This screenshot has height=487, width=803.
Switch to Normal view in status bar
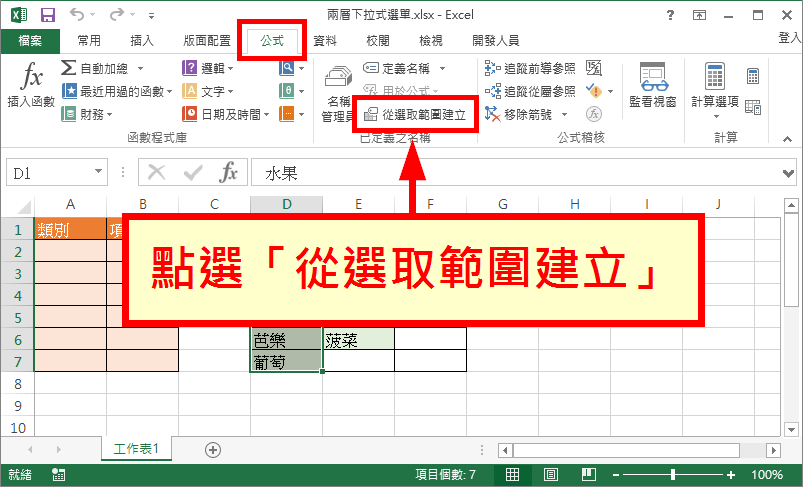(x=512, y=475)
